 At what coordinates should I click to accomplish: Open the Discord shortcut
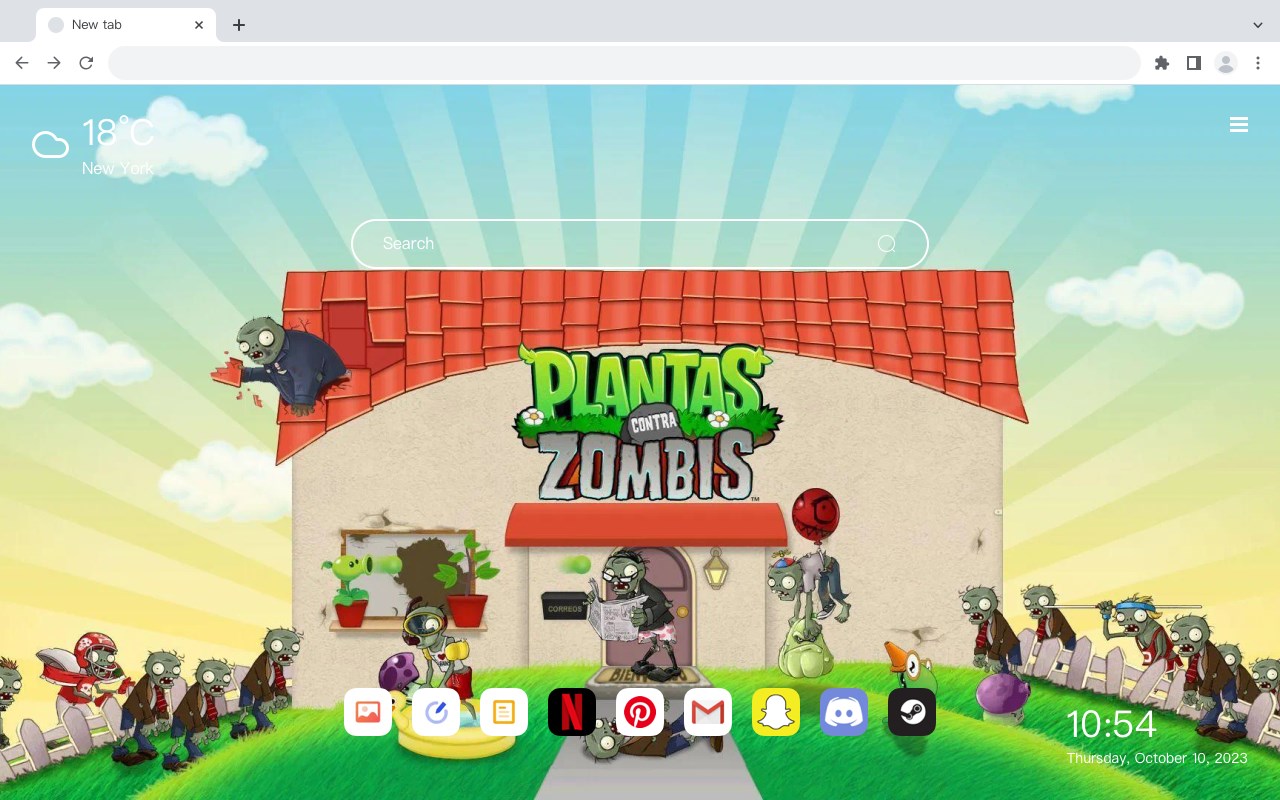click(844, 712)
